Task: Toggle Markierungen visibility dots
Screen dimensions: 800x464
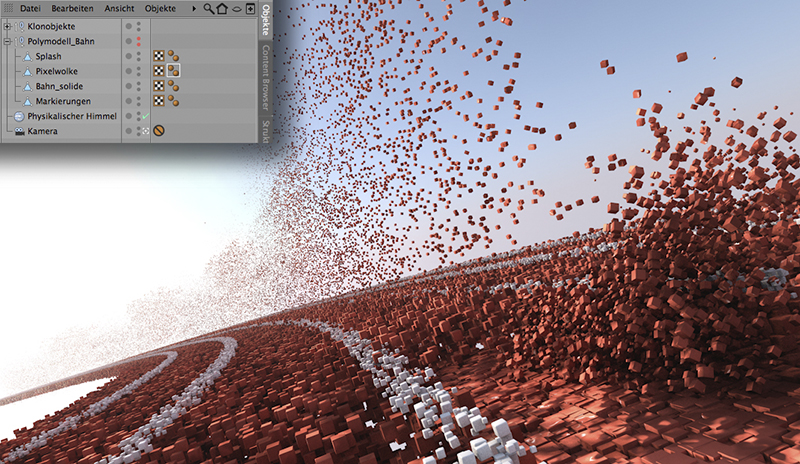Action: (139, 101)
